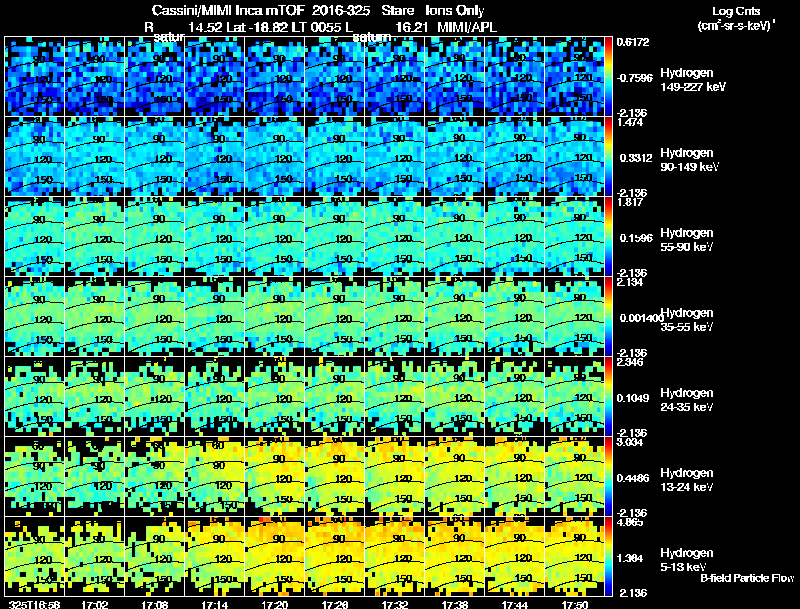Click the color scale bar for 5-13 keV
The image size is (800, 609).
click(608, 556)
